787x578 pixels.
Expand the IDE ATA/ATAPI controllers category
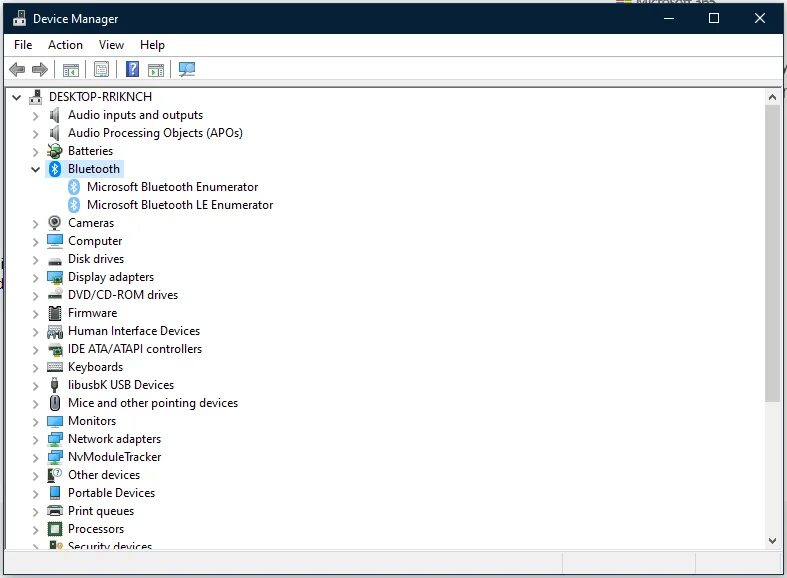[x=35, y=350]
